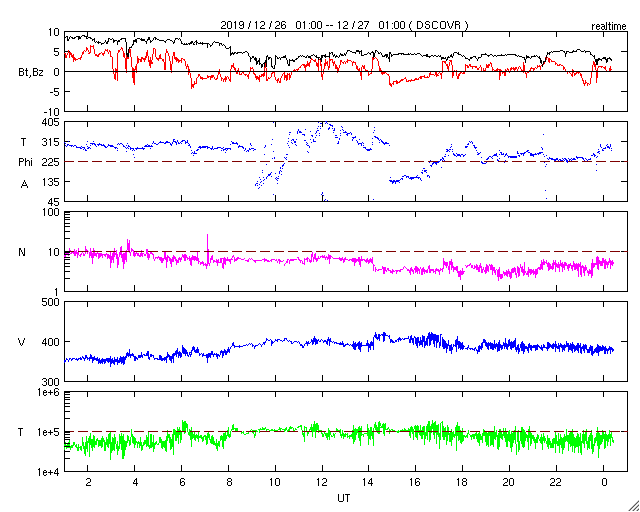Click the resize grip in the window corner
This screenshot has height=512, width=640.
tap(634, 506)
